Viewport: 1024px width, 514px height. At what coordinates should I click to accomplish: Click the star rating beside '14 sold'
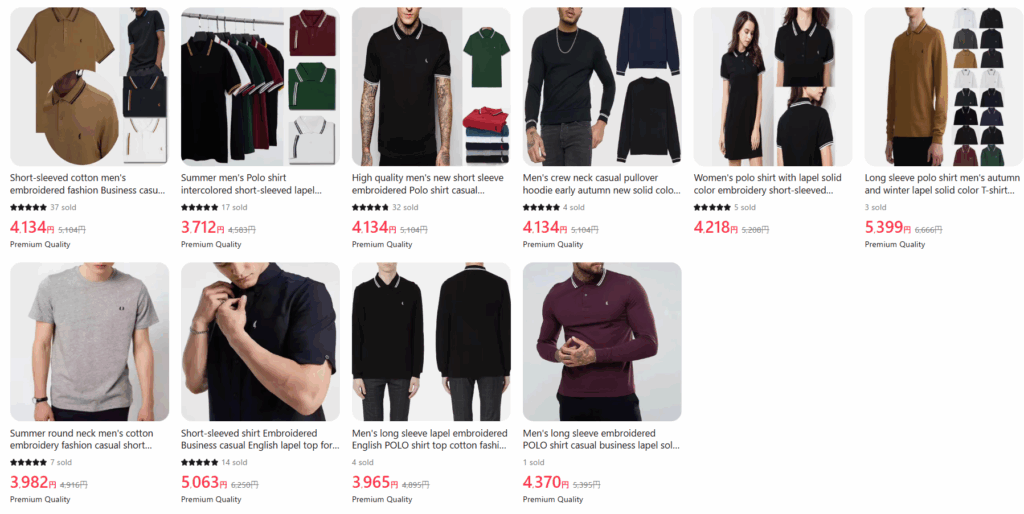tap(199, 462)
